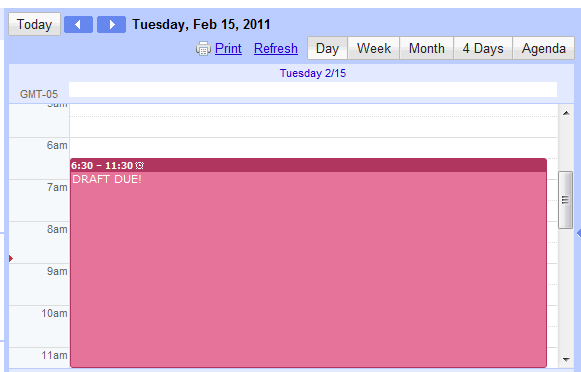Screen dimensions: 581x372
Task: Switch to 4 Days view tab
Action: click(x=483, y=48)
